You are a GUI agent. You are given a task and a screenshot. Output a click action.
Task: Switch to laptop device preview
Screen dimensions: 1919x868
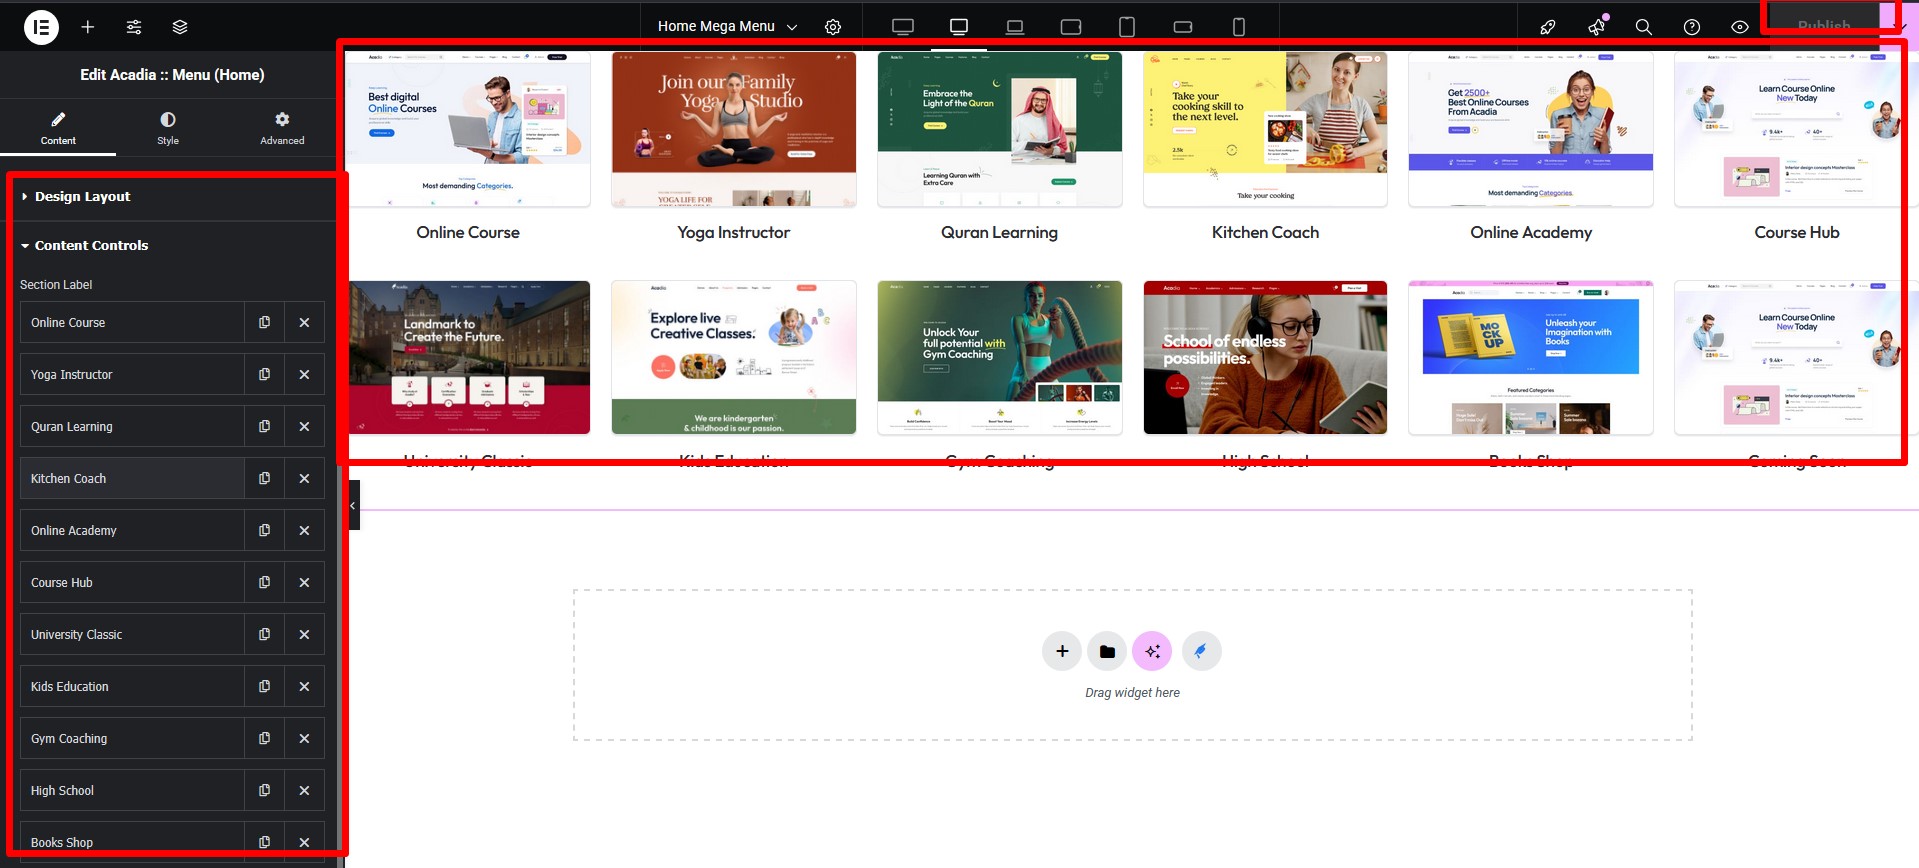[x=1015, y=27]
